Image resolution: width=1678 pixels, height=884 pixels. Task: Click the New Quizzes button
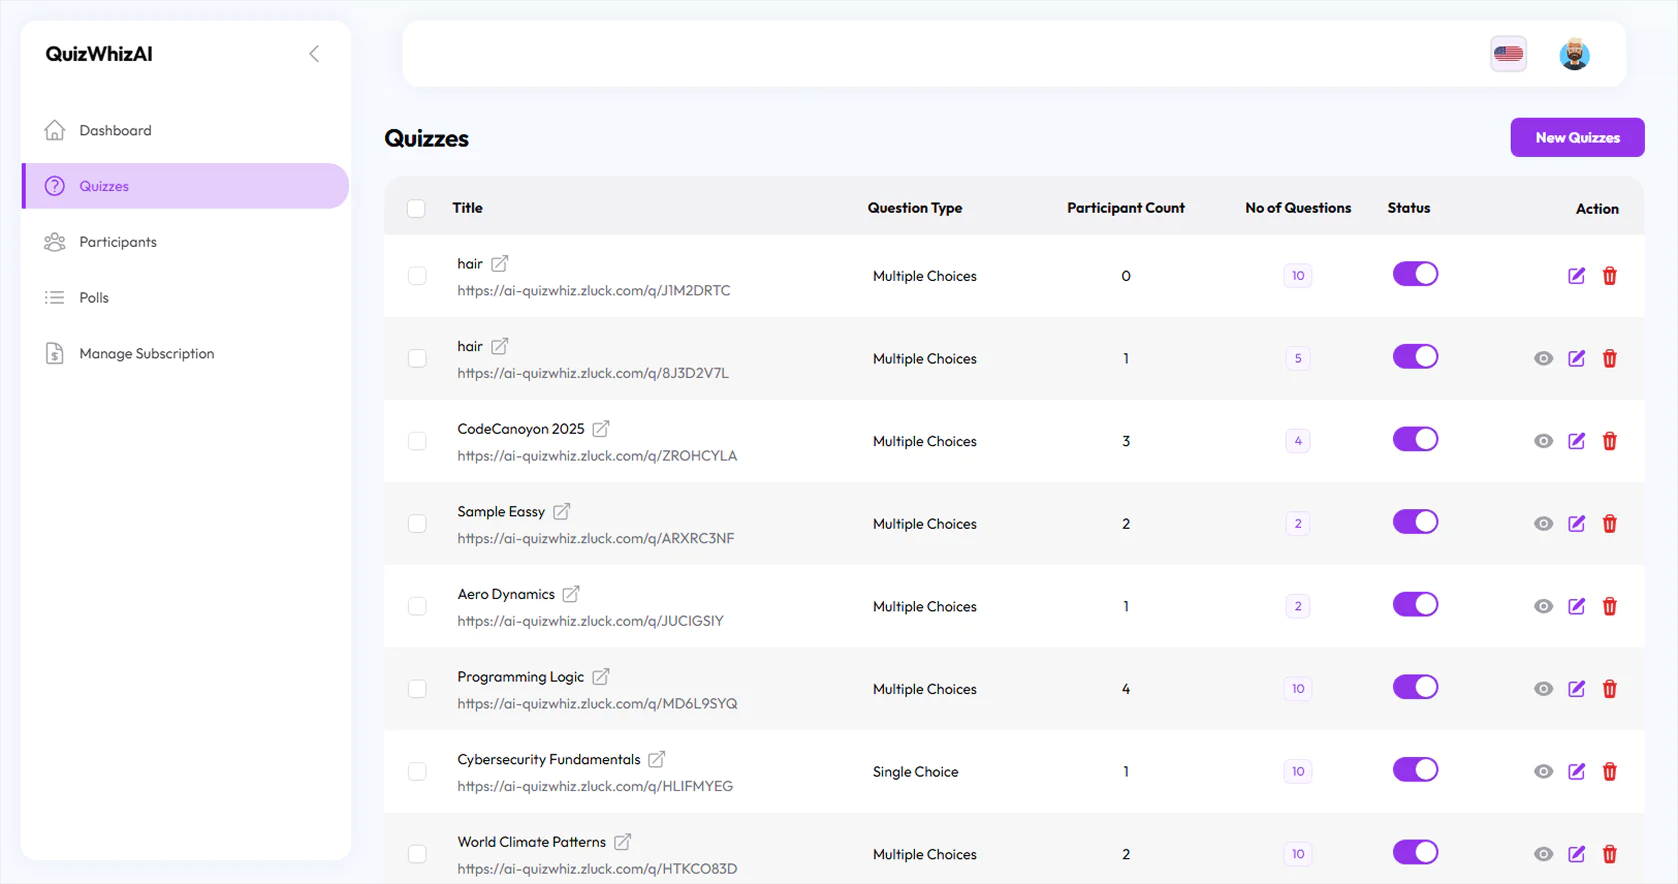click(1577, 138)
